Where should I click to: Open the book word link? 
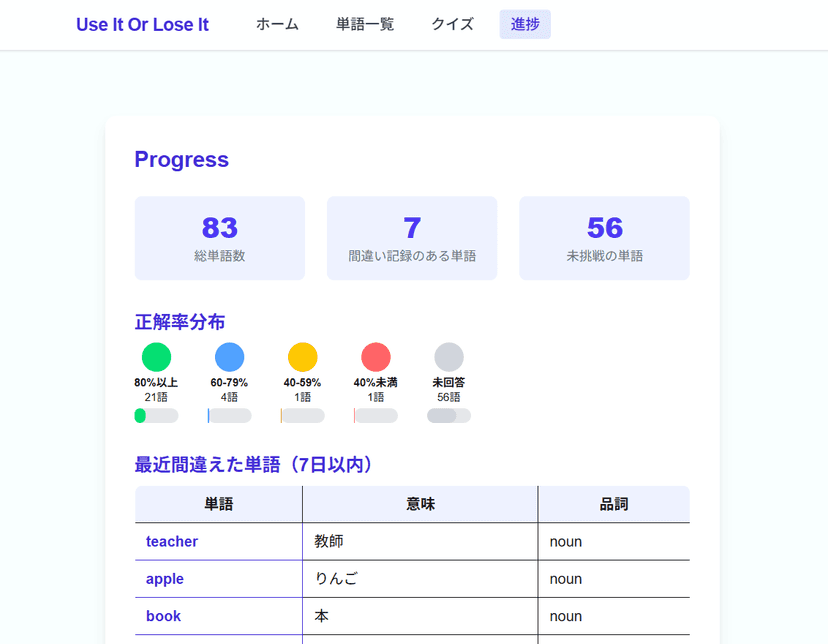point(163,616)
